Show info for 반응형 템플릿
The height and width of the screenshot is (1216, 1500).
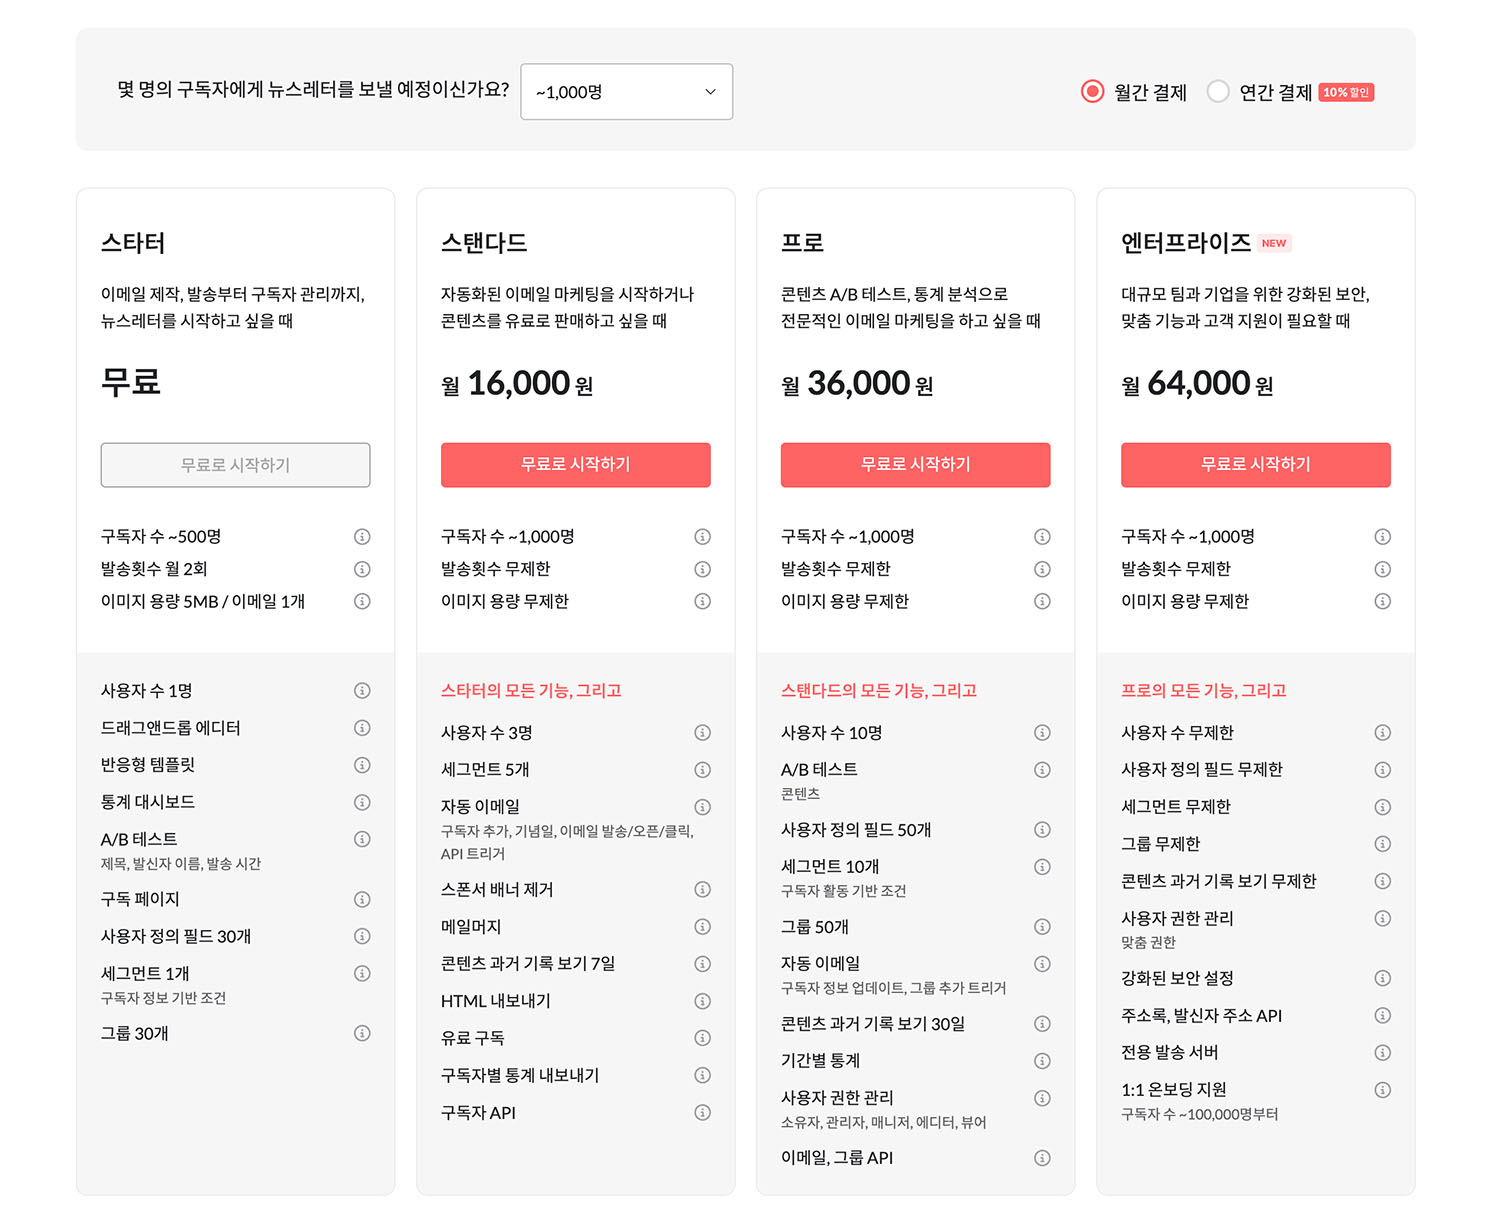point(362,765)
